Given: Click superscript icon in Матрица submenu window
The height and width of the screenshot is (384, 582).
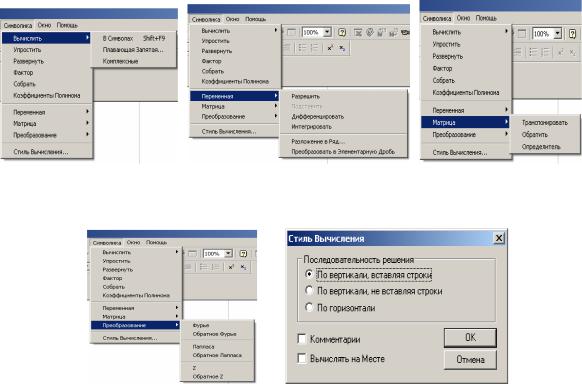Looking at the screenshot, I should [x=561, y=52].
